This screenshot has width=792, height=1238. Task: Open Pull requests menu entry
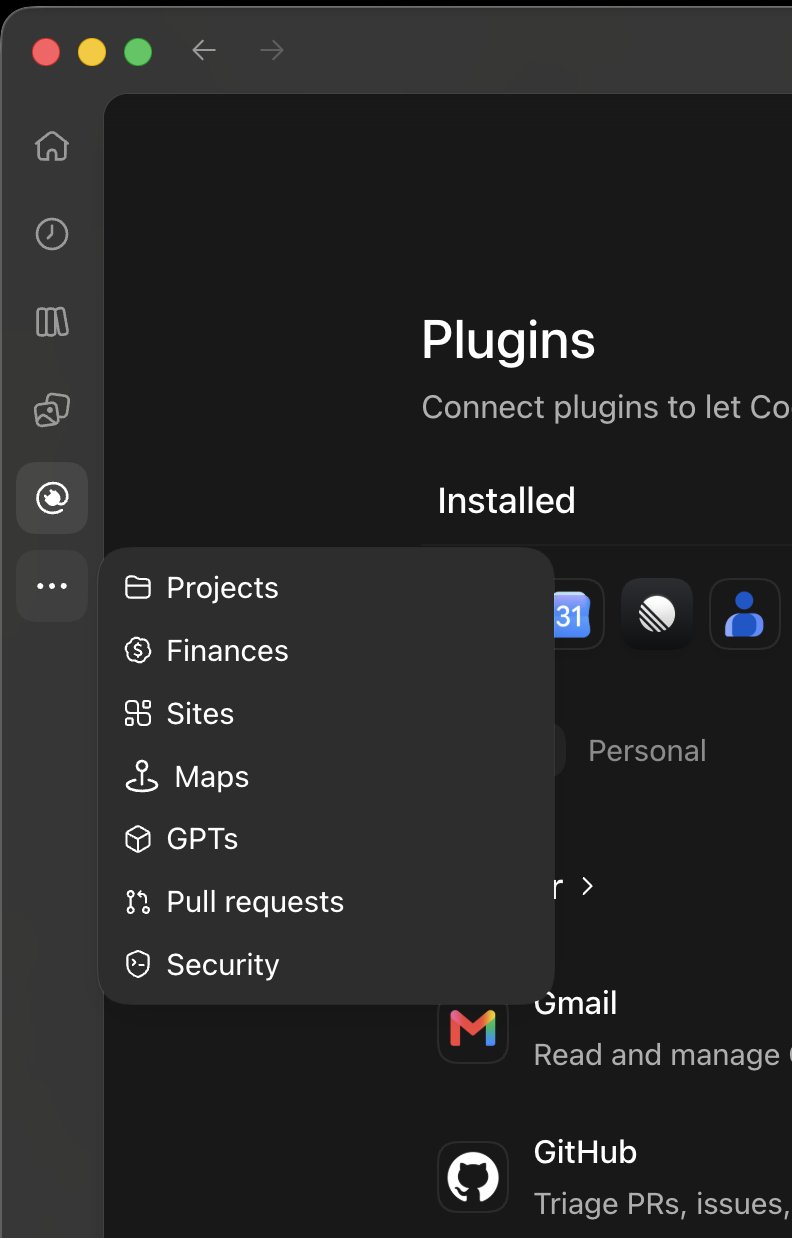point(326,902)
